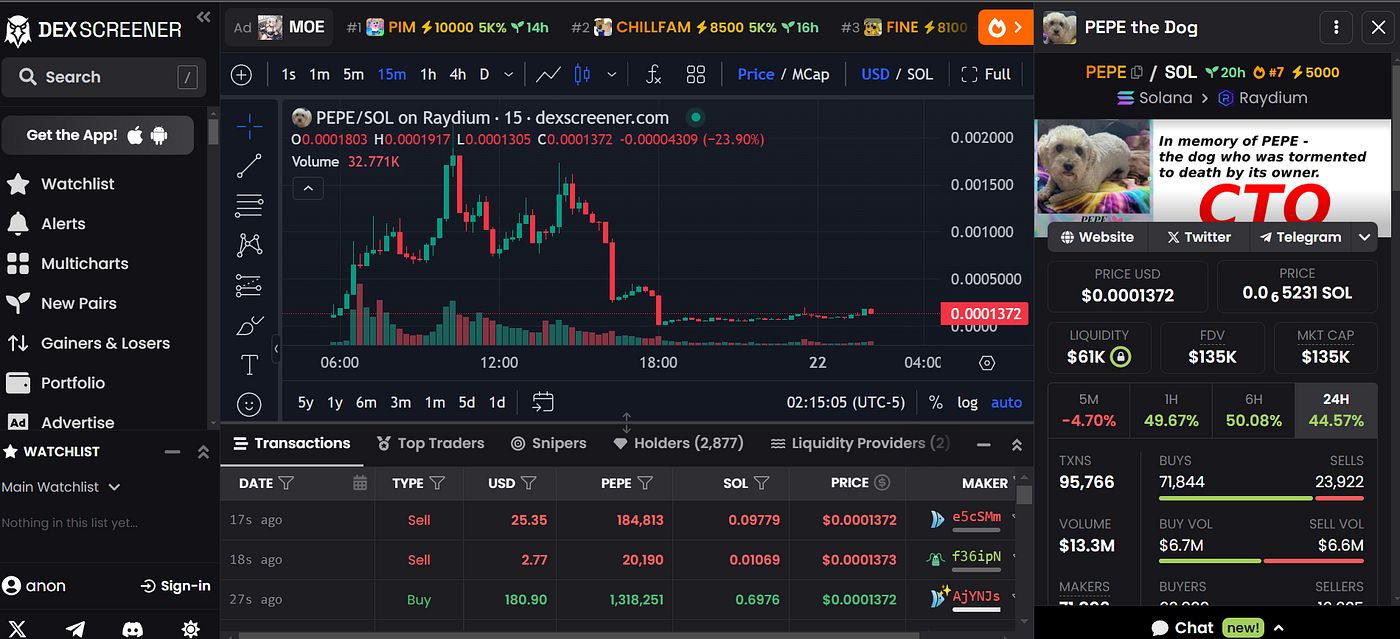This screenshot has height=639, width=1400.
Task: Switch to the Holders tab
Action: pos(678,443)
